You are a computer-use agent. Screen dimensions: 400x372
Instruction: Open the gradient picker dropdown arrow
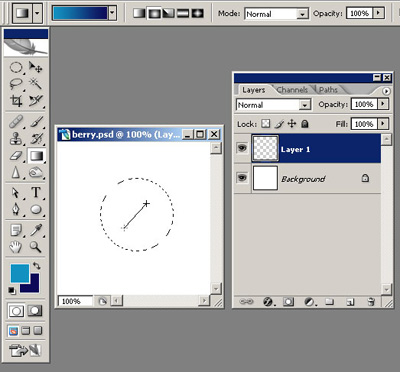[x=112, y=13]
